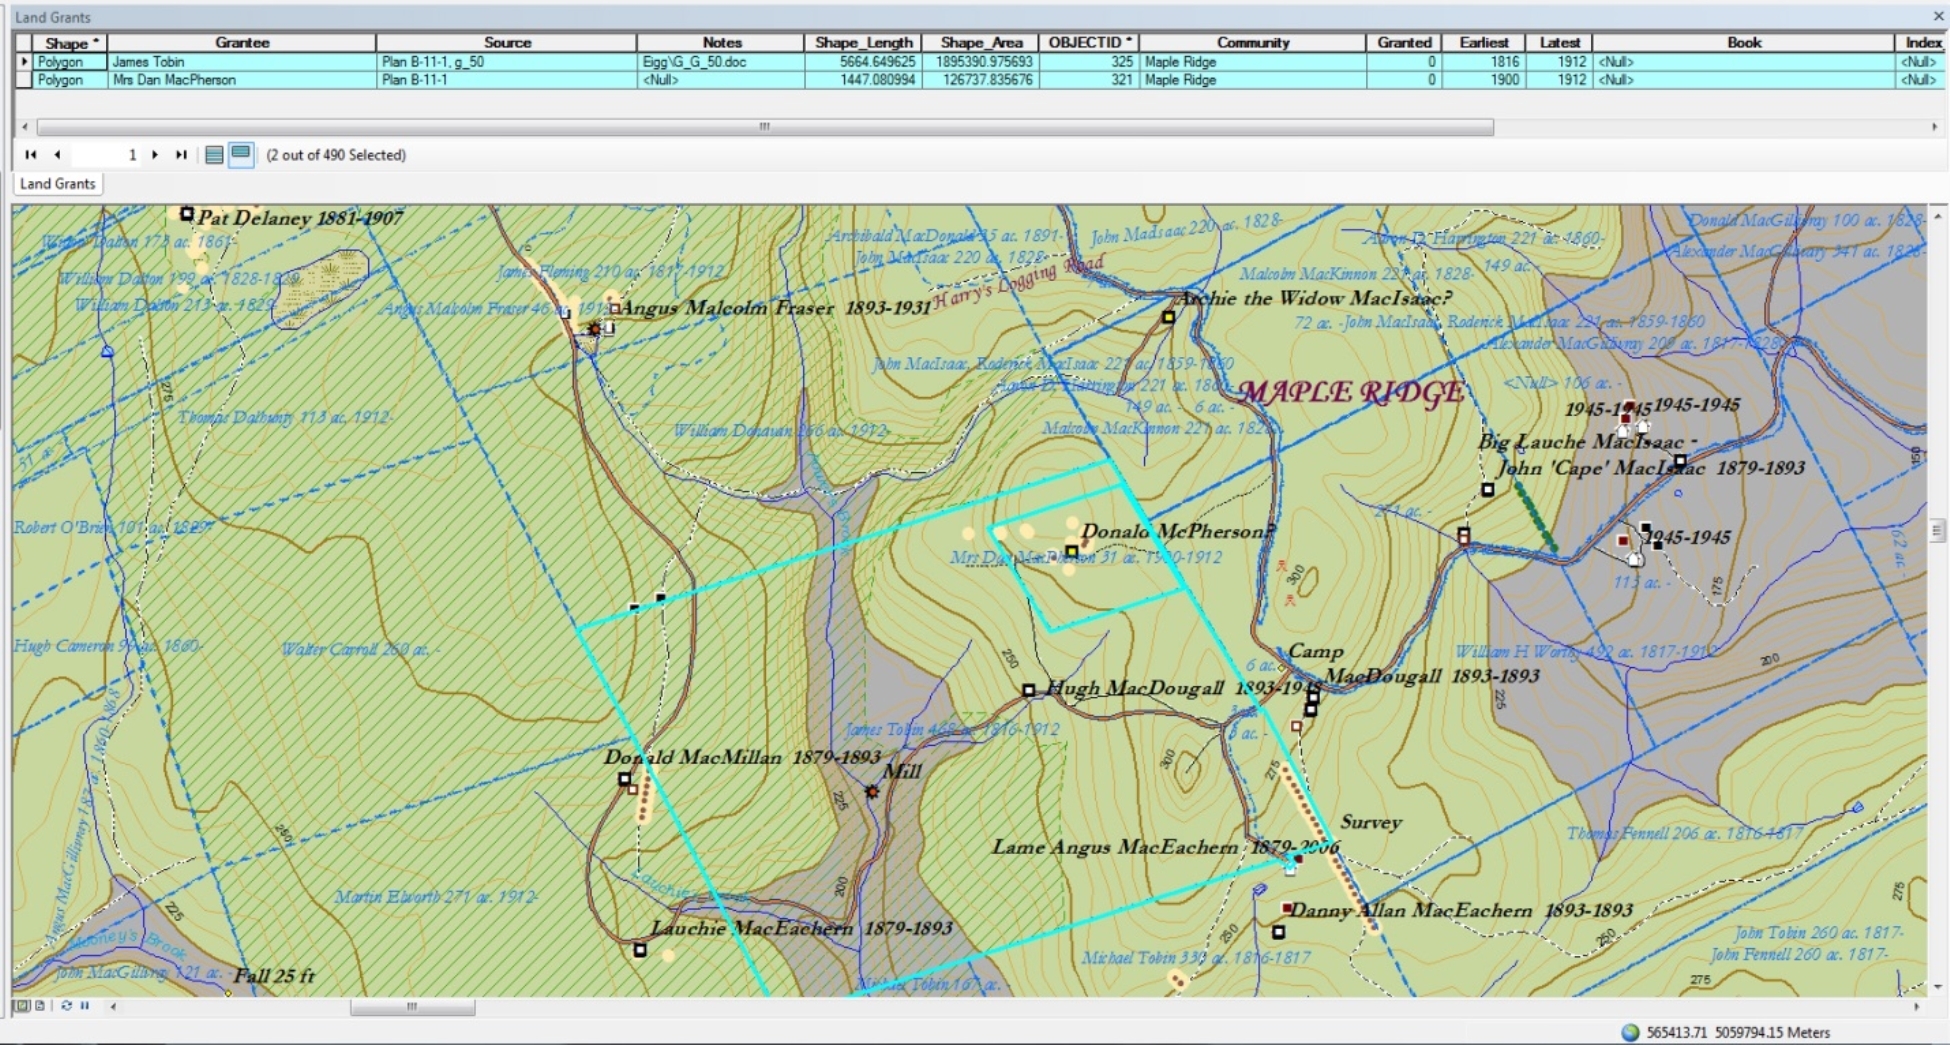The image size is (1950, 1045).
Task: Move to the previous table record
Action: [x=57, y=155]
